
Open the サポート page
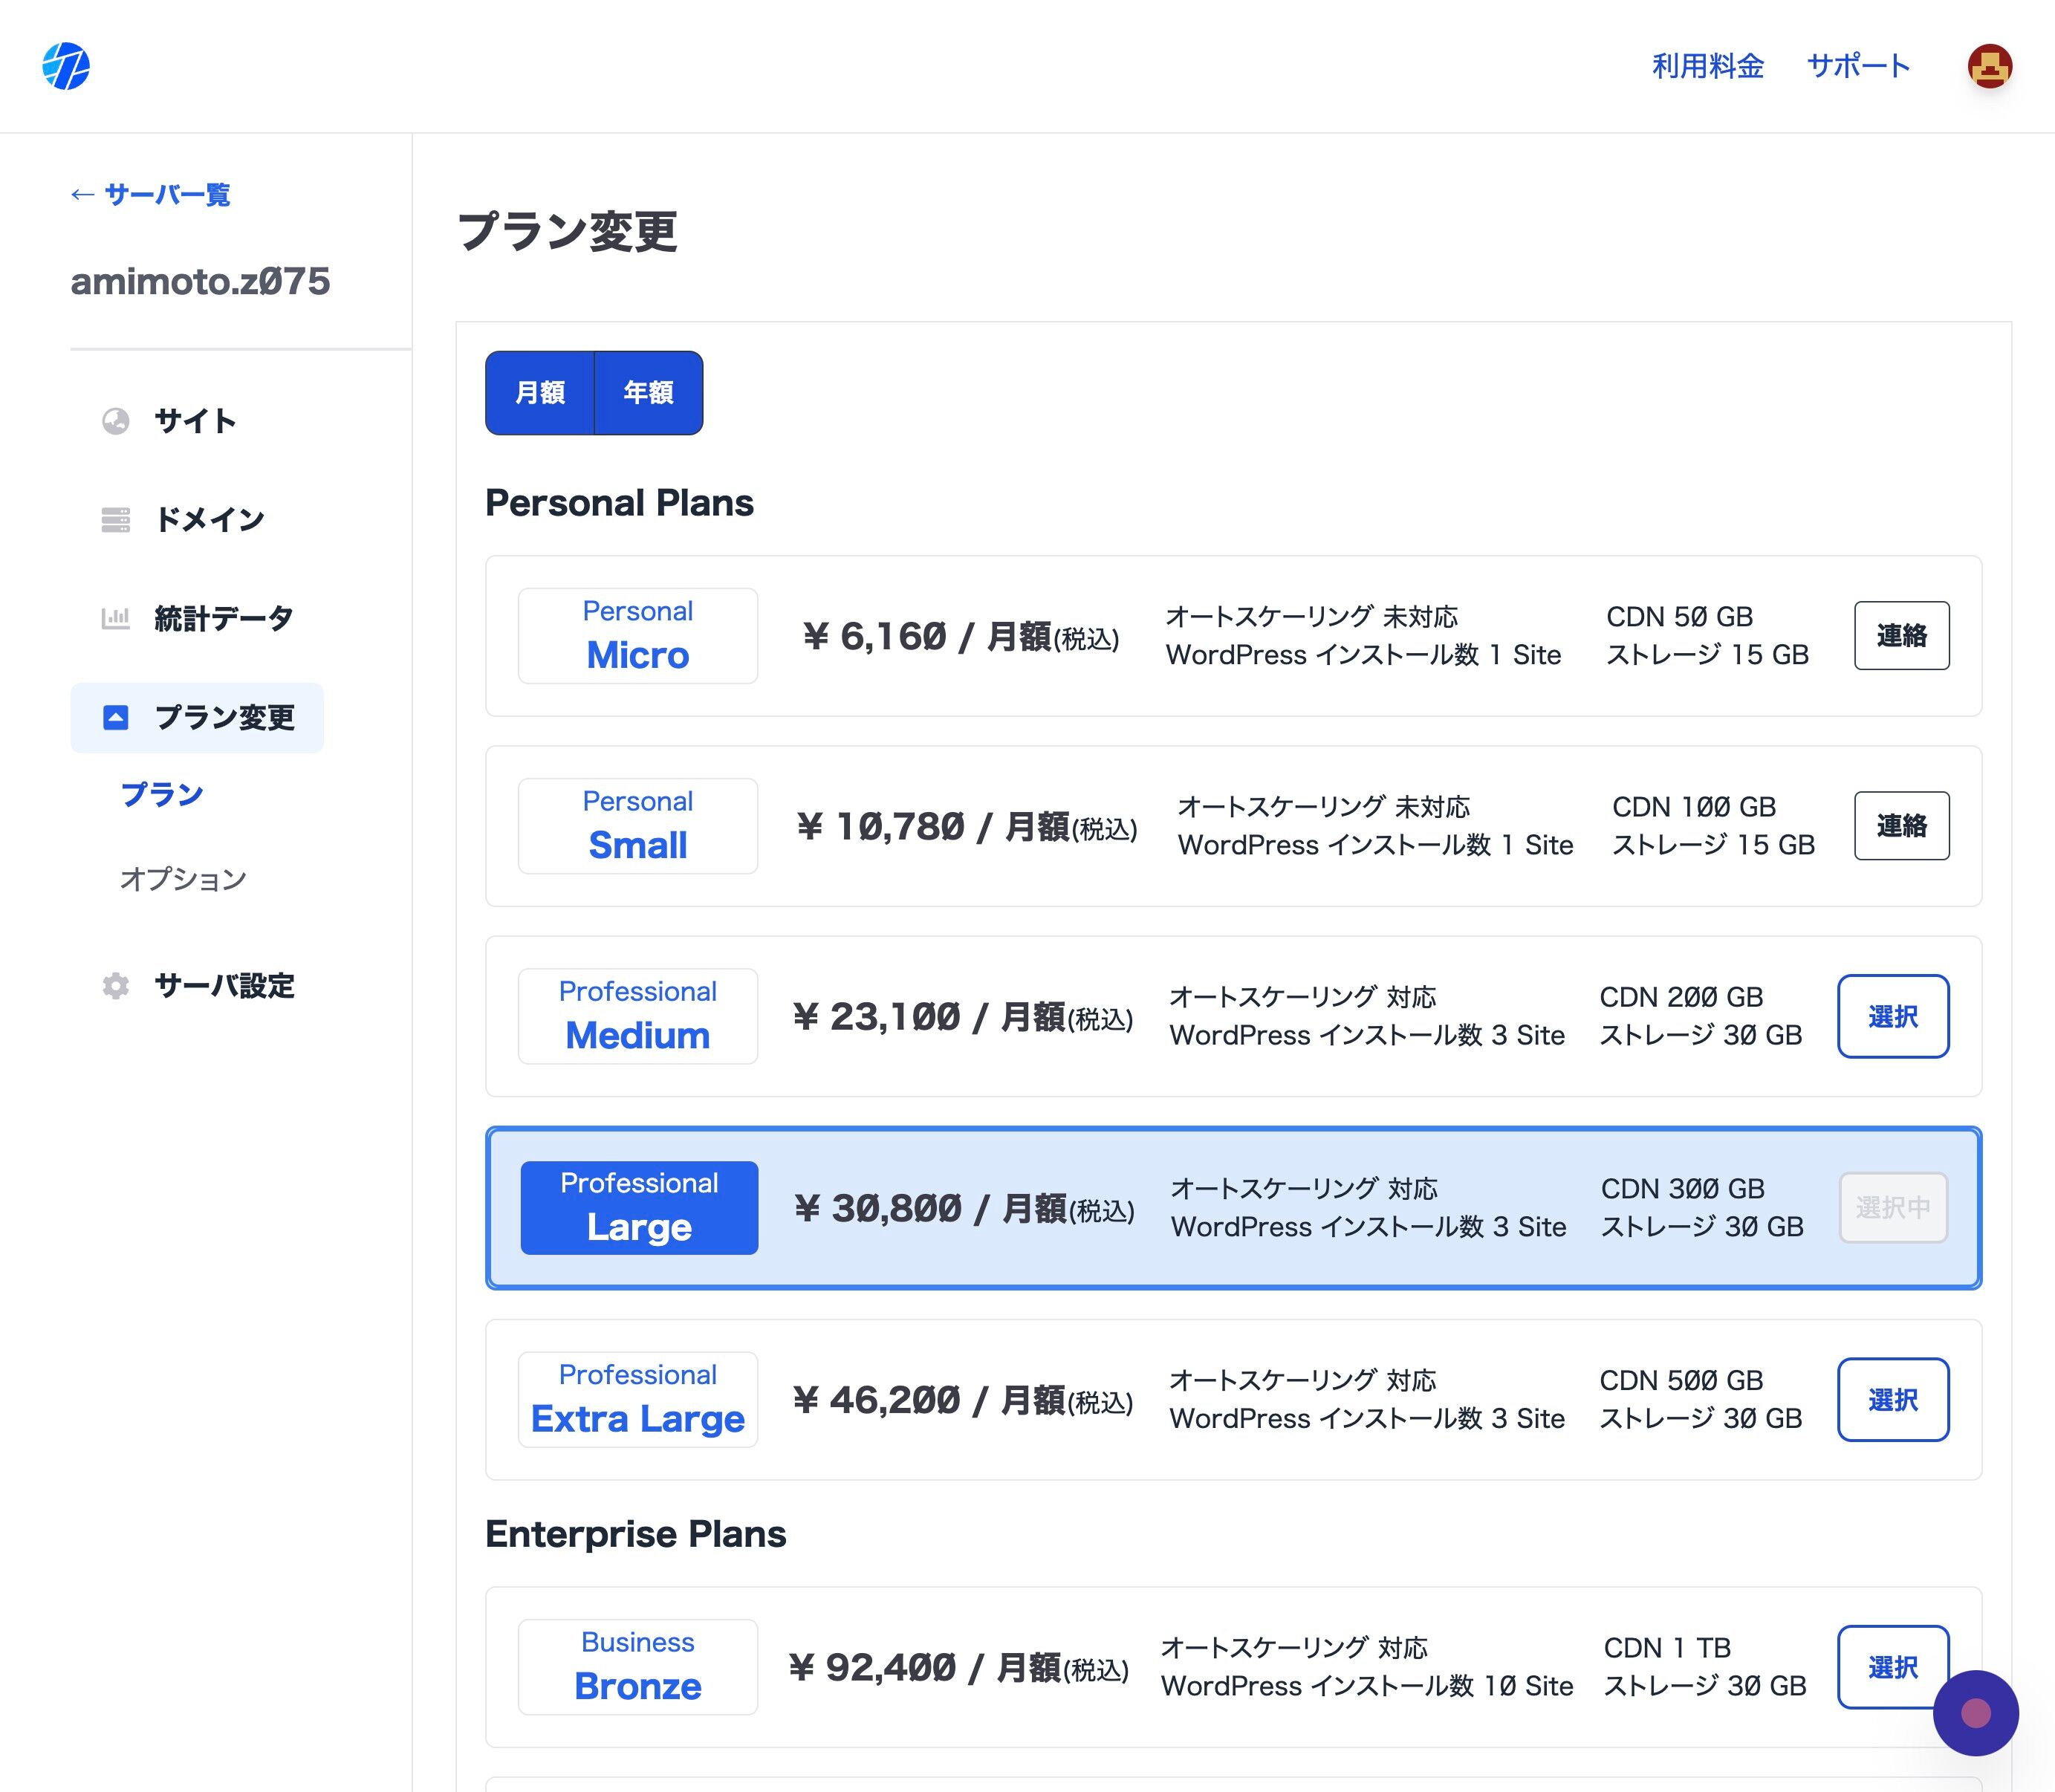coord(1858,66)
